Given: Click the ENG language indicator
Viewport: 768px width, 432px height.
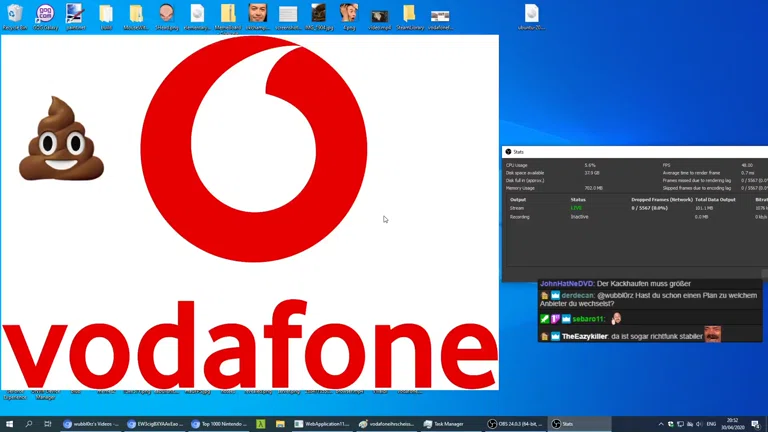Looking at the screenshot, I should 710,424.
